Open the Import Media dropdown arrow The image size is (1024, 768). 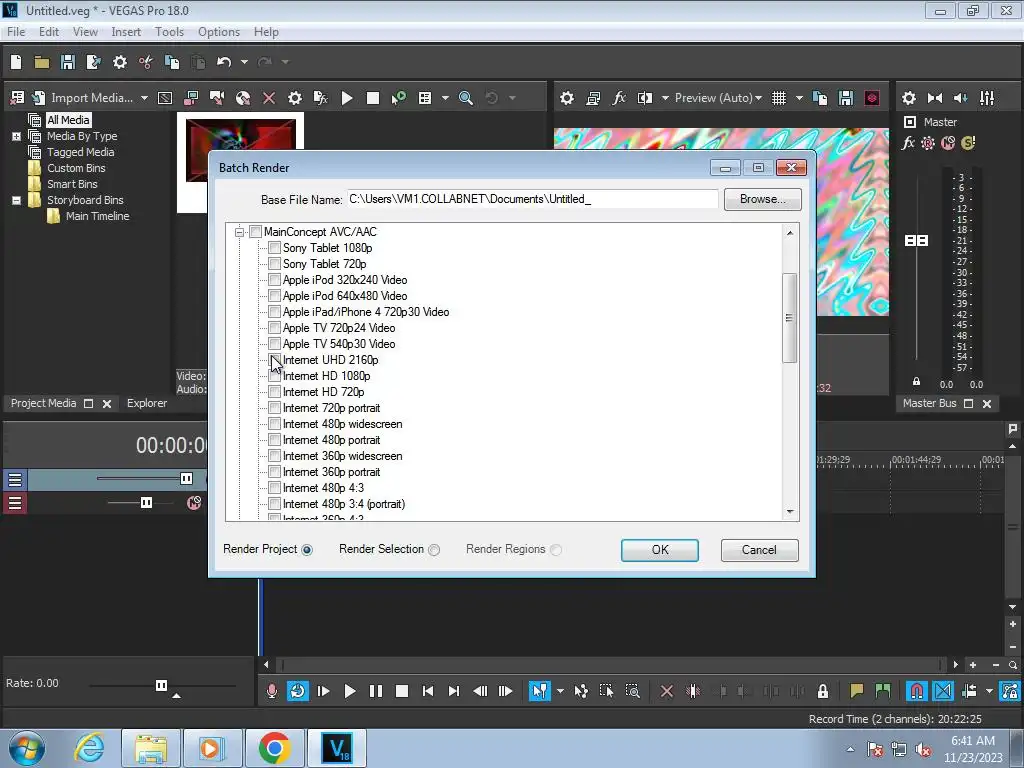pyautogui.click(x=144, y=98)
